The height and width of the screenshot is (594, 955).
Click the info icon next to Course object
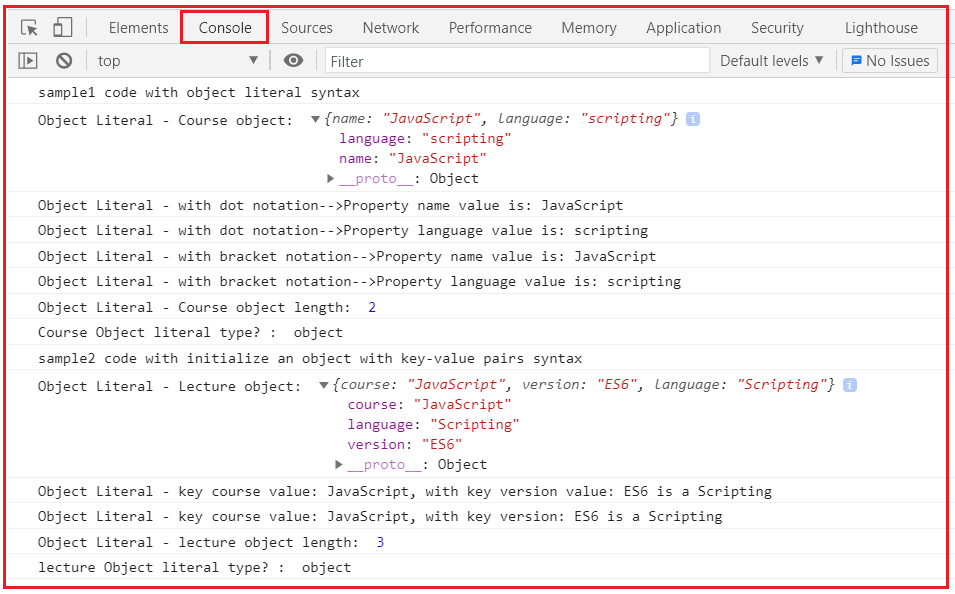692,118
